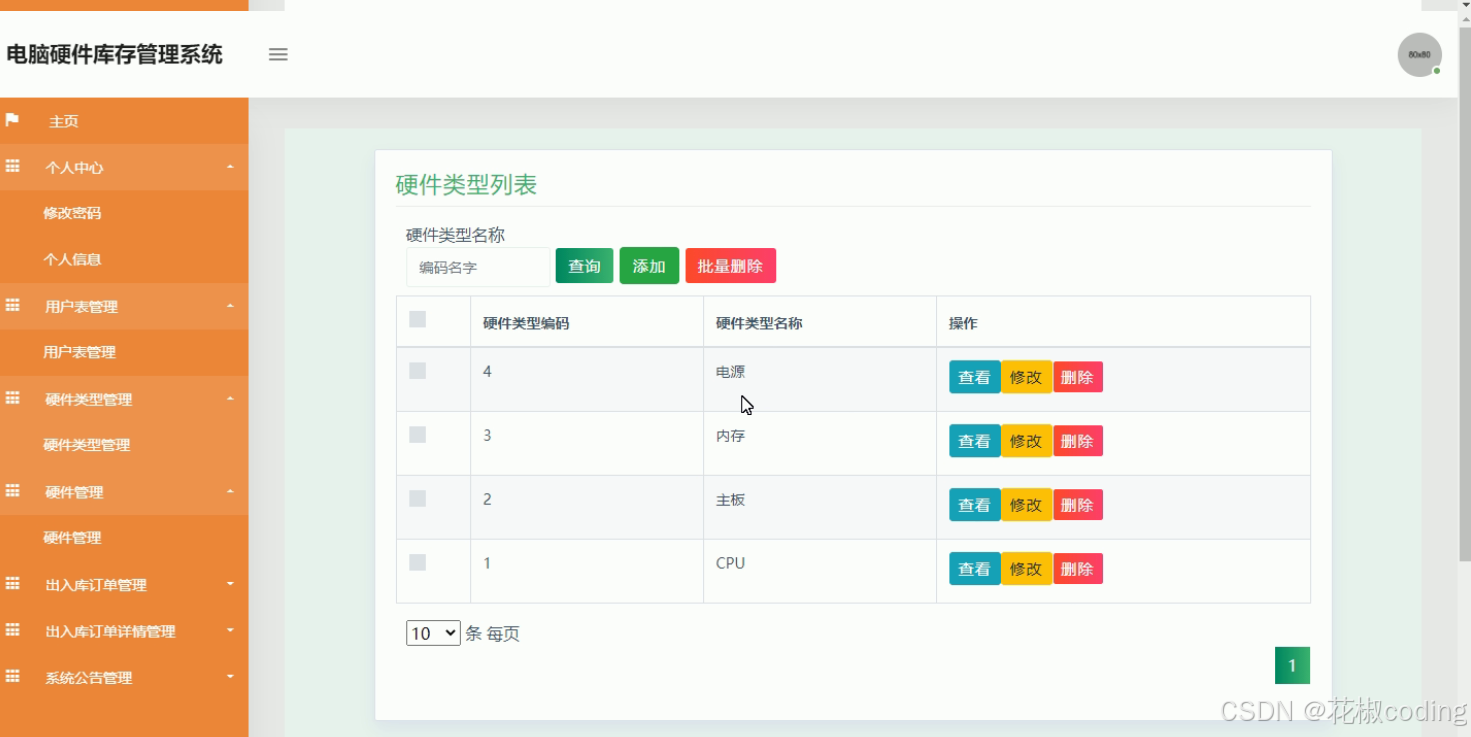The width and height of the screenshot is (1471, 737).
Task: Open 修改密码 in sidebar
Action: (x=72, y=213)
